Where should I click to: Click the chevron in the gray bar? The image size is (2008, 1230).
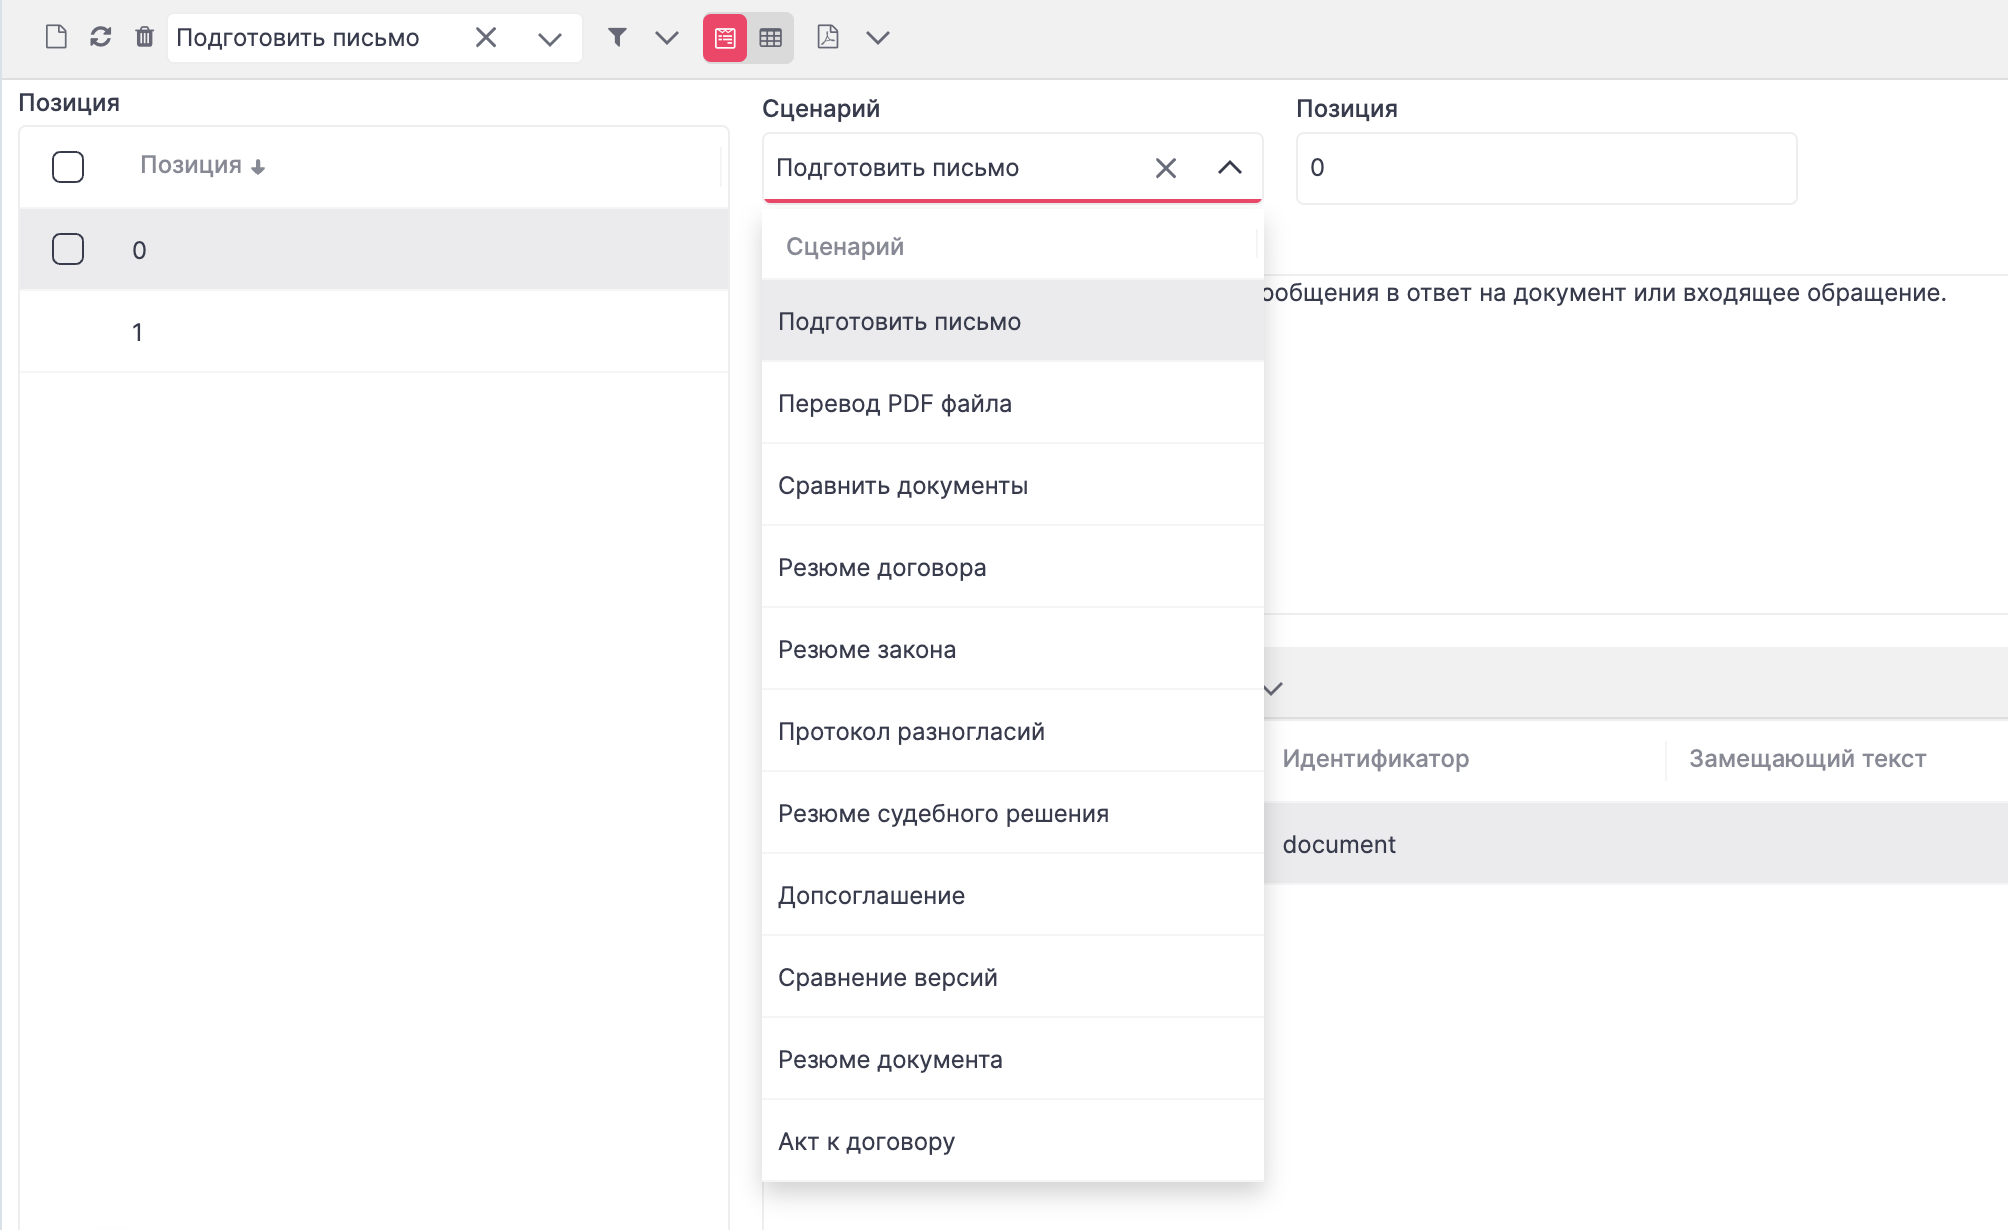point(1273,688)
